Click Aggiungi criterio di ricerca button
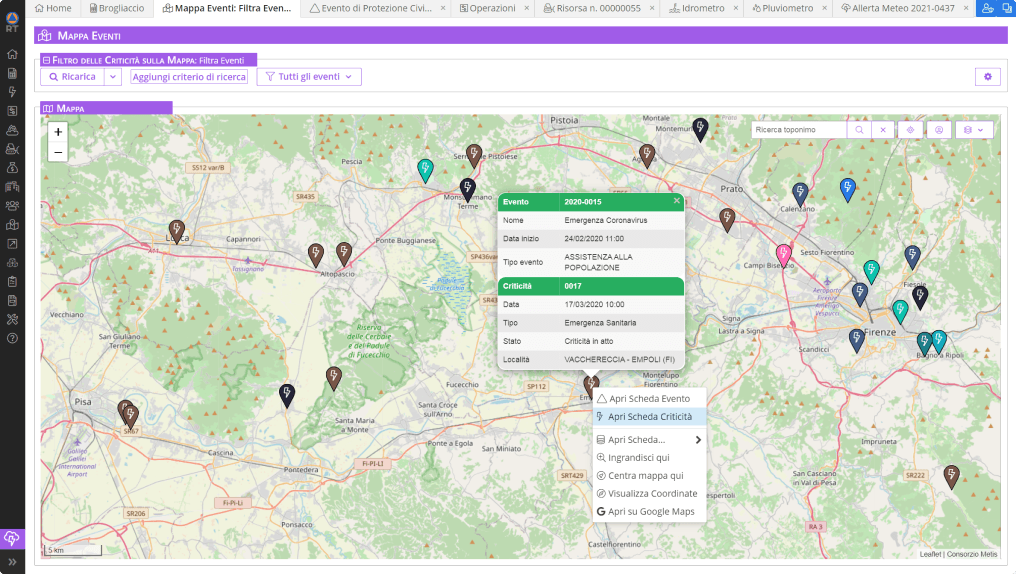Screen dimensions: 1016x574 [x=189, y=76]
